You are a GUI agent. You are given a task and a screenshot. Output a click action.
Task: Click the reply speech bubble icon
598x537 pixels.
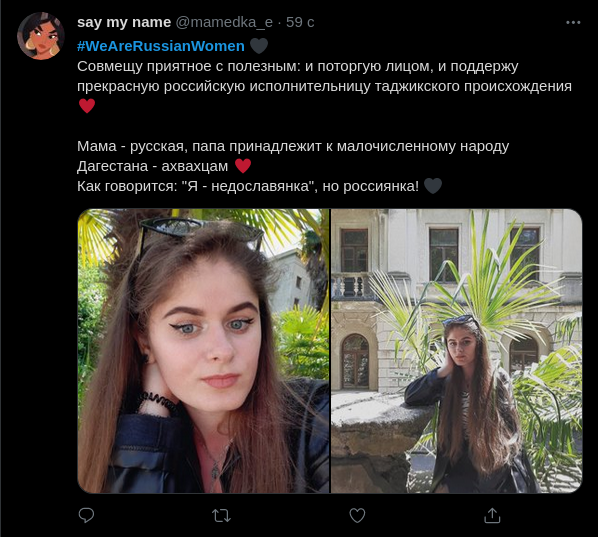click(86, 515)
